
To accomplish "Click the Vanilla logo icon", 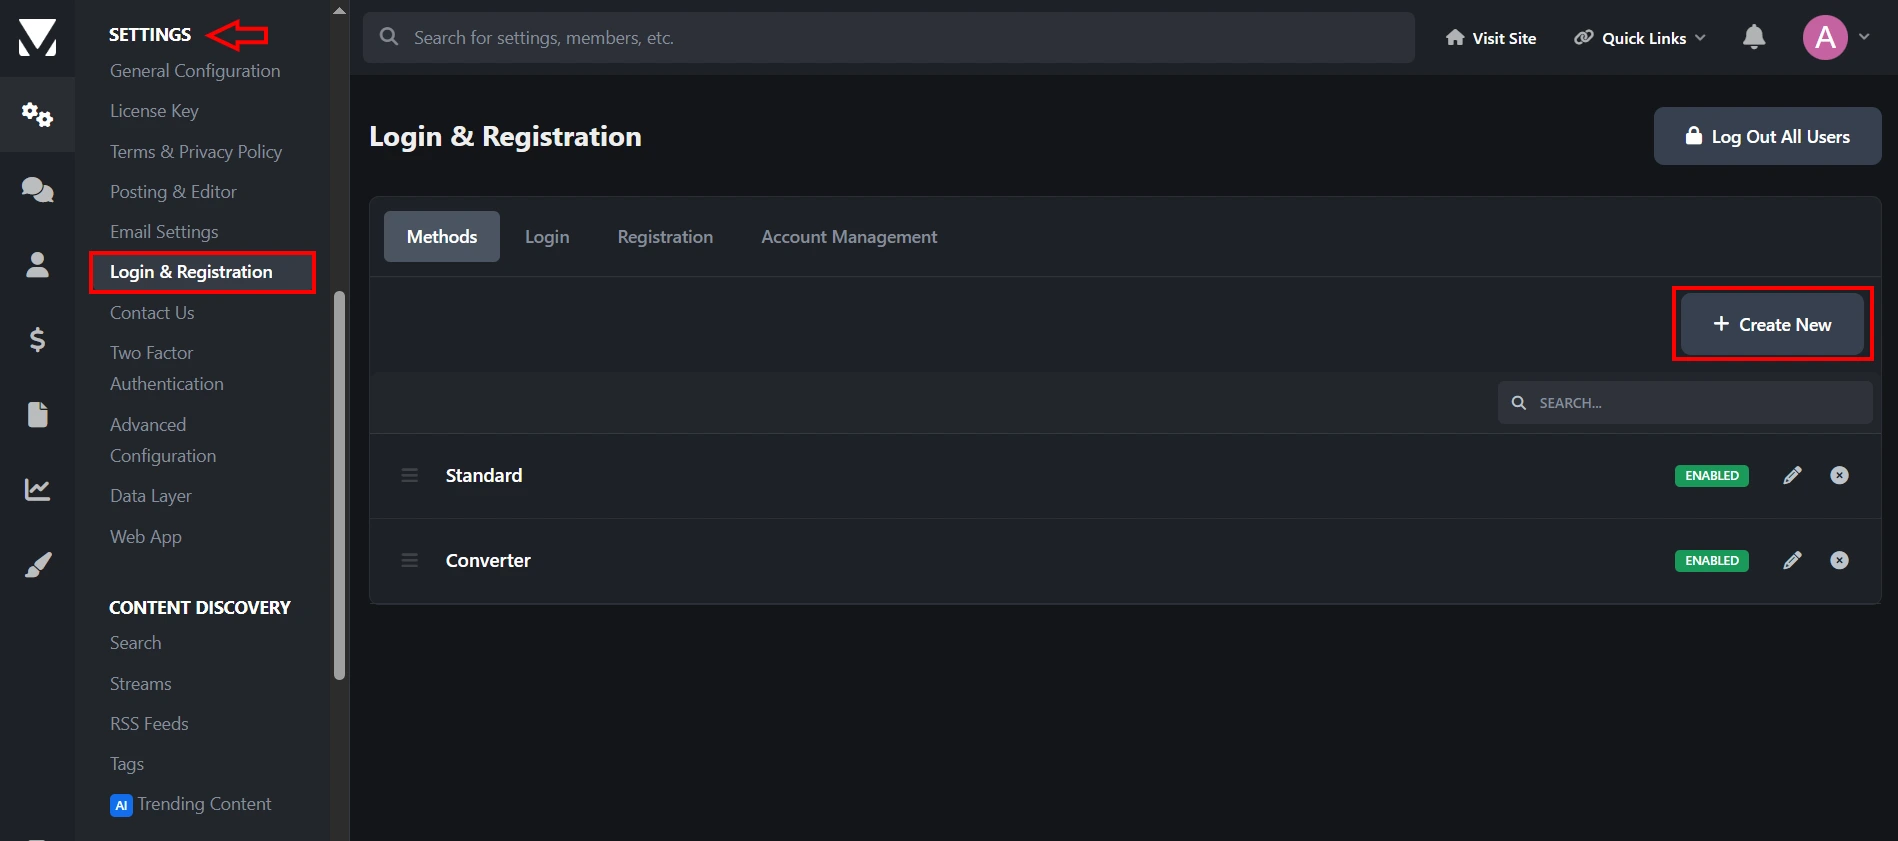I will tap(37, 38).
